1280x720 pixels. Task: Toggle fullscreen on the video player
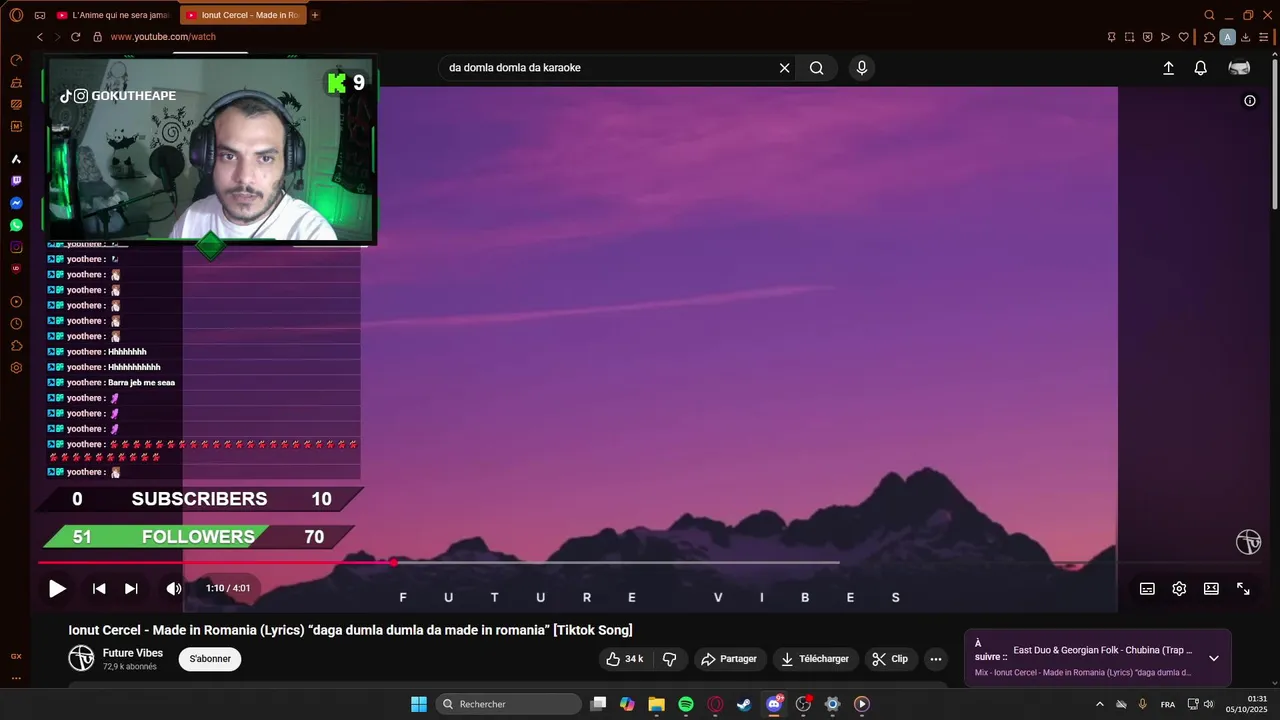[1243, 589]
